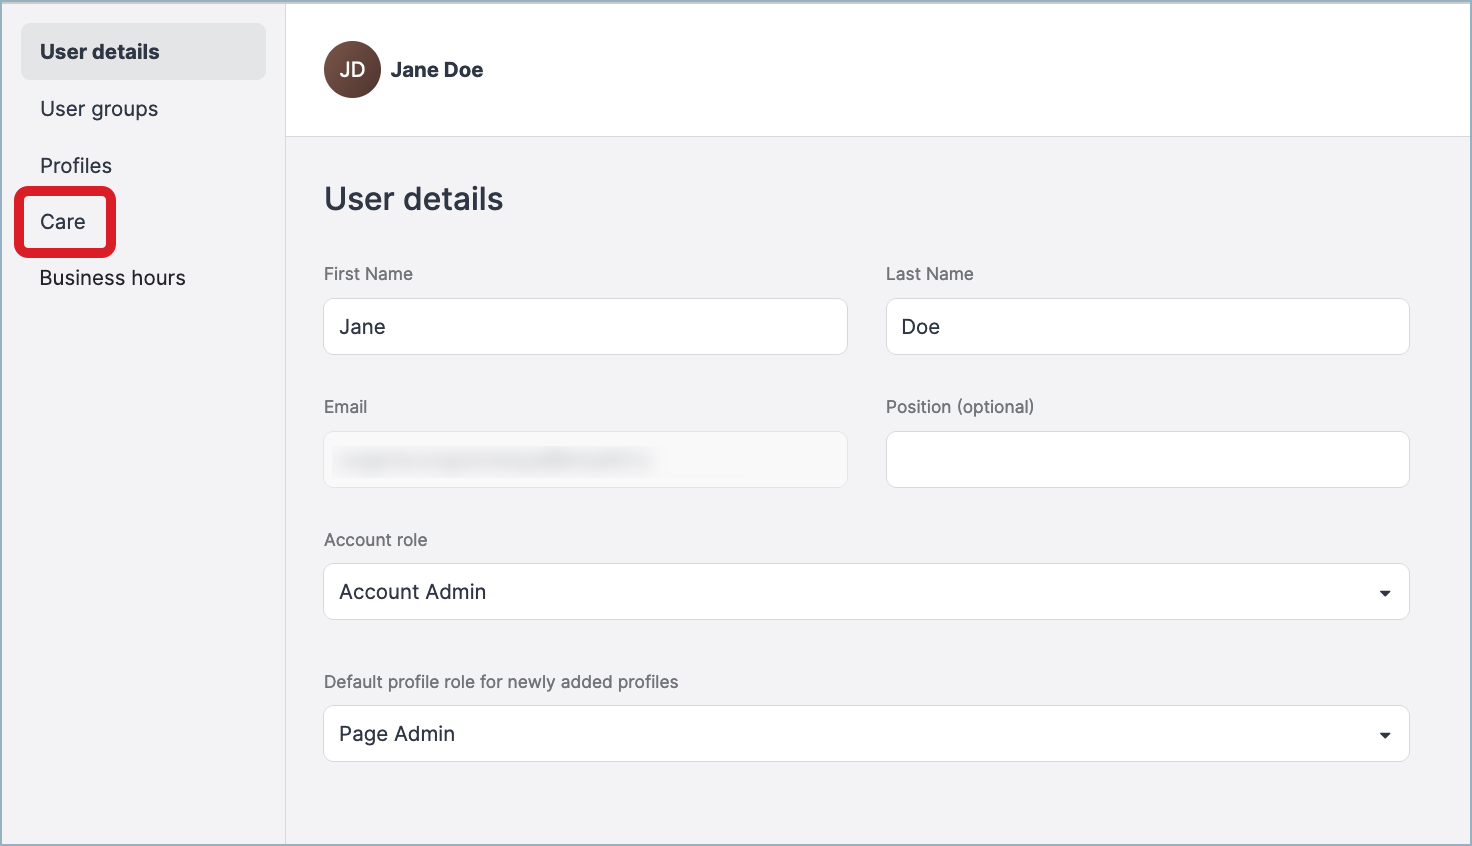This screenshot has height=846, width=1472.
Task: Click inside the First Name field
Action: (584, 326)
